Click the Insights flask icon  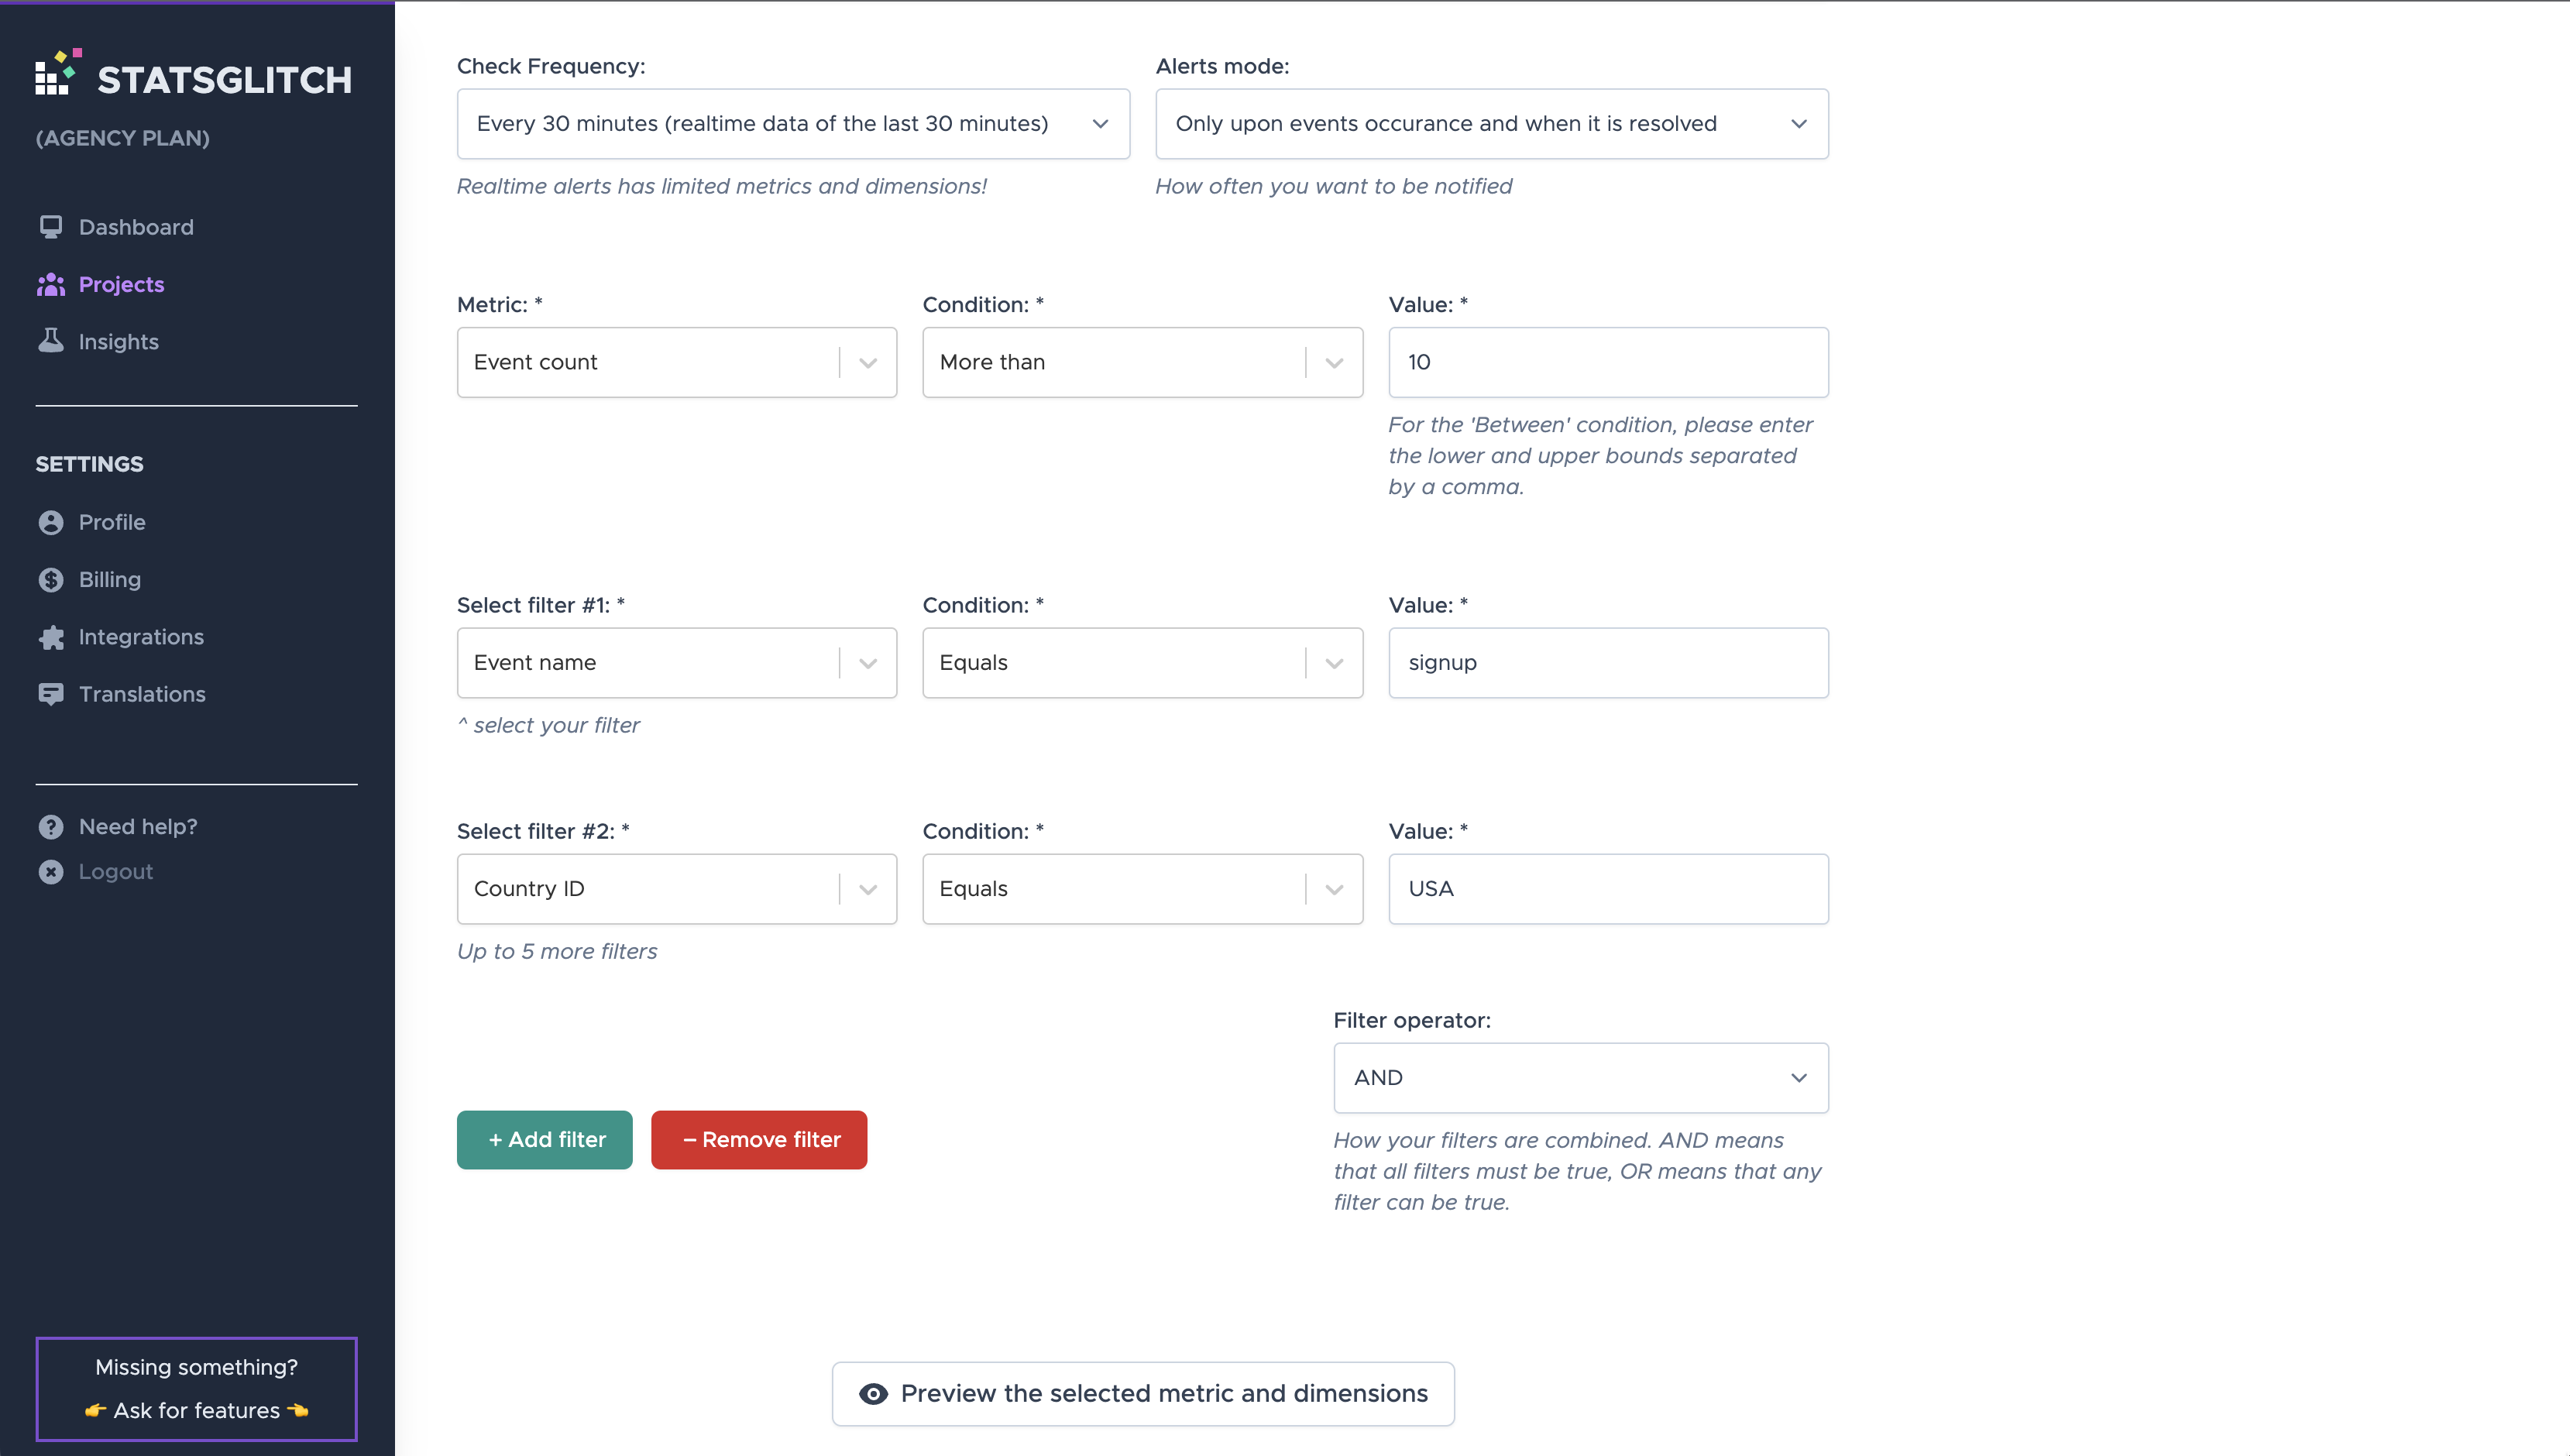point(51,341)
